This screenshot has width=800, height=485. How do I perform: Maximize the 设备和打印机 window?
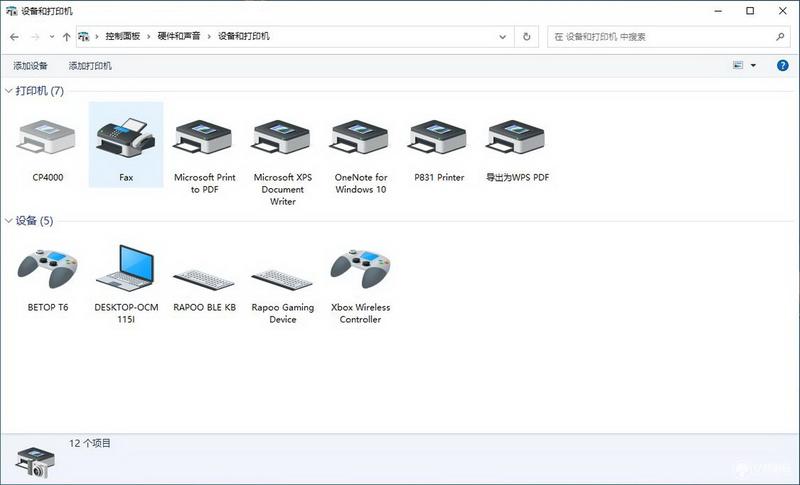(x=750, y=11)
